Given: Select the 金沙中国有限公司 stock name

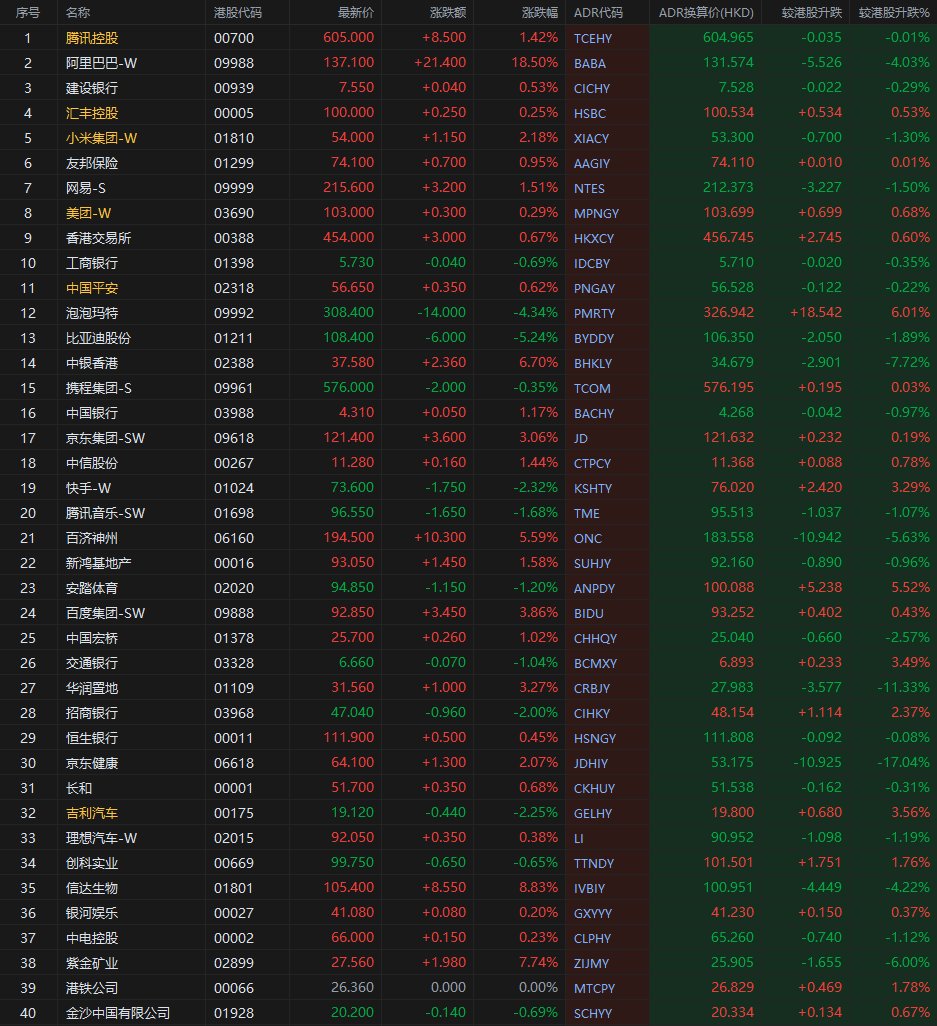Looking at the screenshot, I should click(x=118, y=1013).
